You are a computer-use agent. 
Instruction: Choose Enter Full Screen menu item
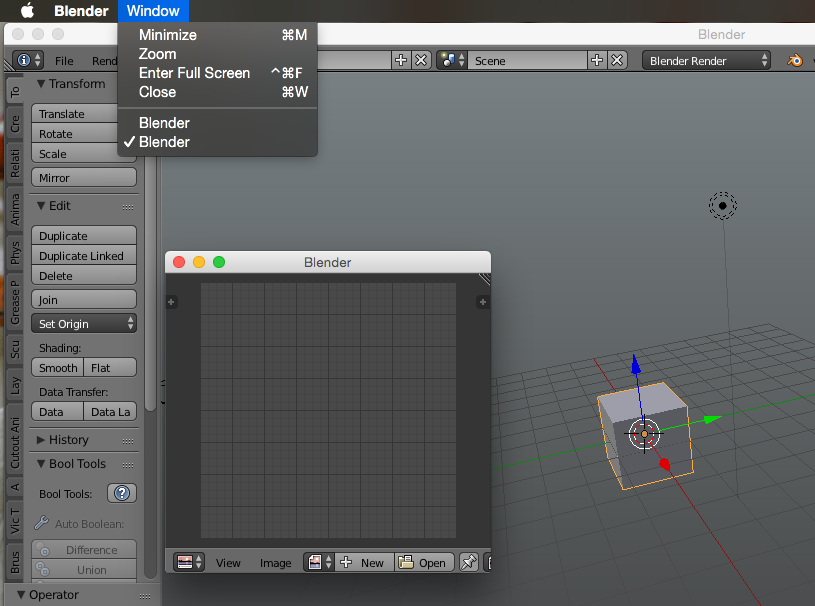217,73
